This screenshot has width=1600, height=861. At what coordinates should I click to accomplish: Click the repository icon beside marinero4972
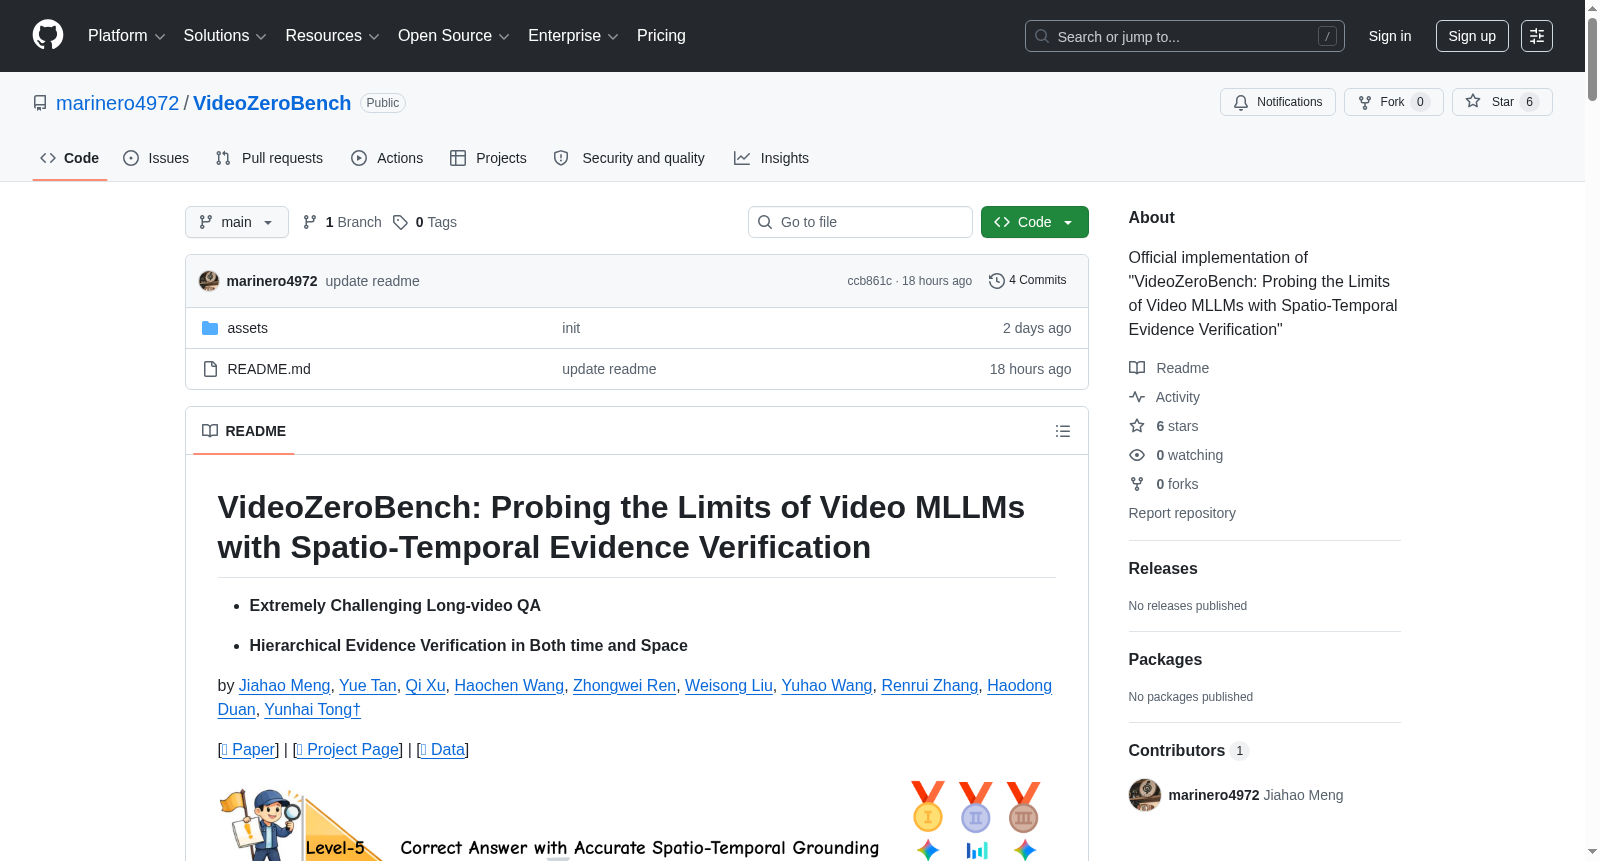pyautogui.click(x=40, y=103)
